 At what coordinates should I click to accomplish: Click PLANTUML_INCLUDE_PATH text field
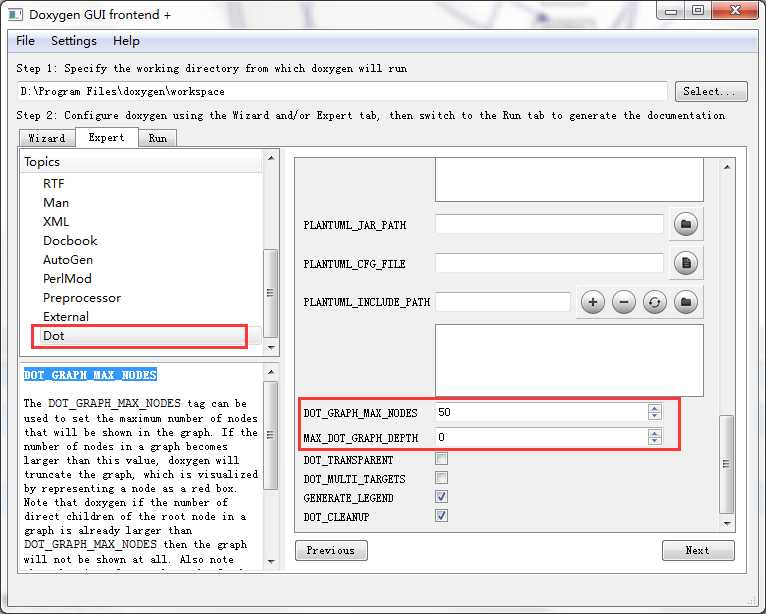502,302
